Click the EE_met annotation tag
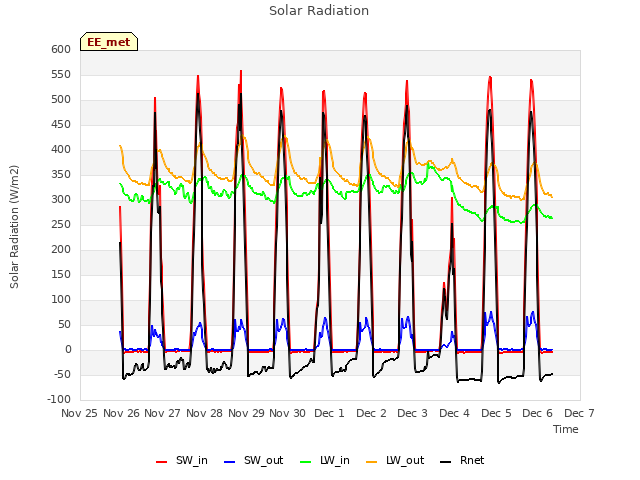Screen dimensions: 640x480 click(109, 42)
